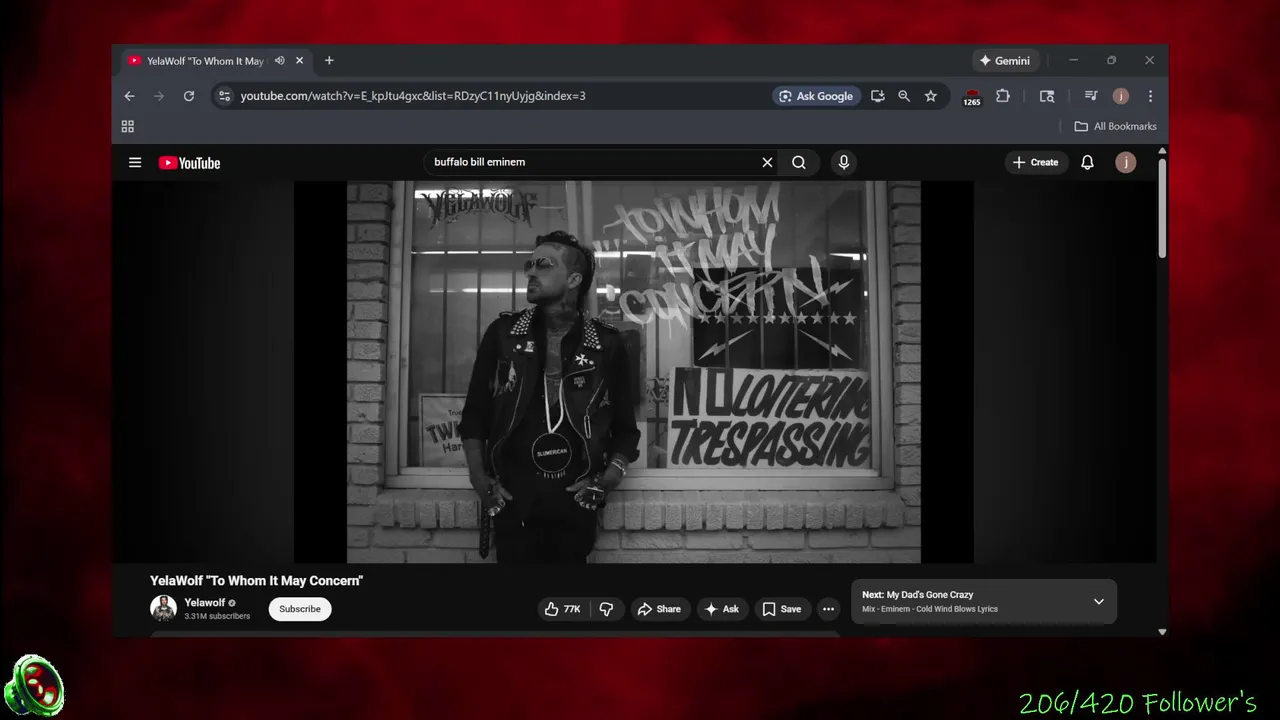This screenshot has height=720, width=1280.
Task: Restore down the Chrome window
Action: click(1111, 60)
